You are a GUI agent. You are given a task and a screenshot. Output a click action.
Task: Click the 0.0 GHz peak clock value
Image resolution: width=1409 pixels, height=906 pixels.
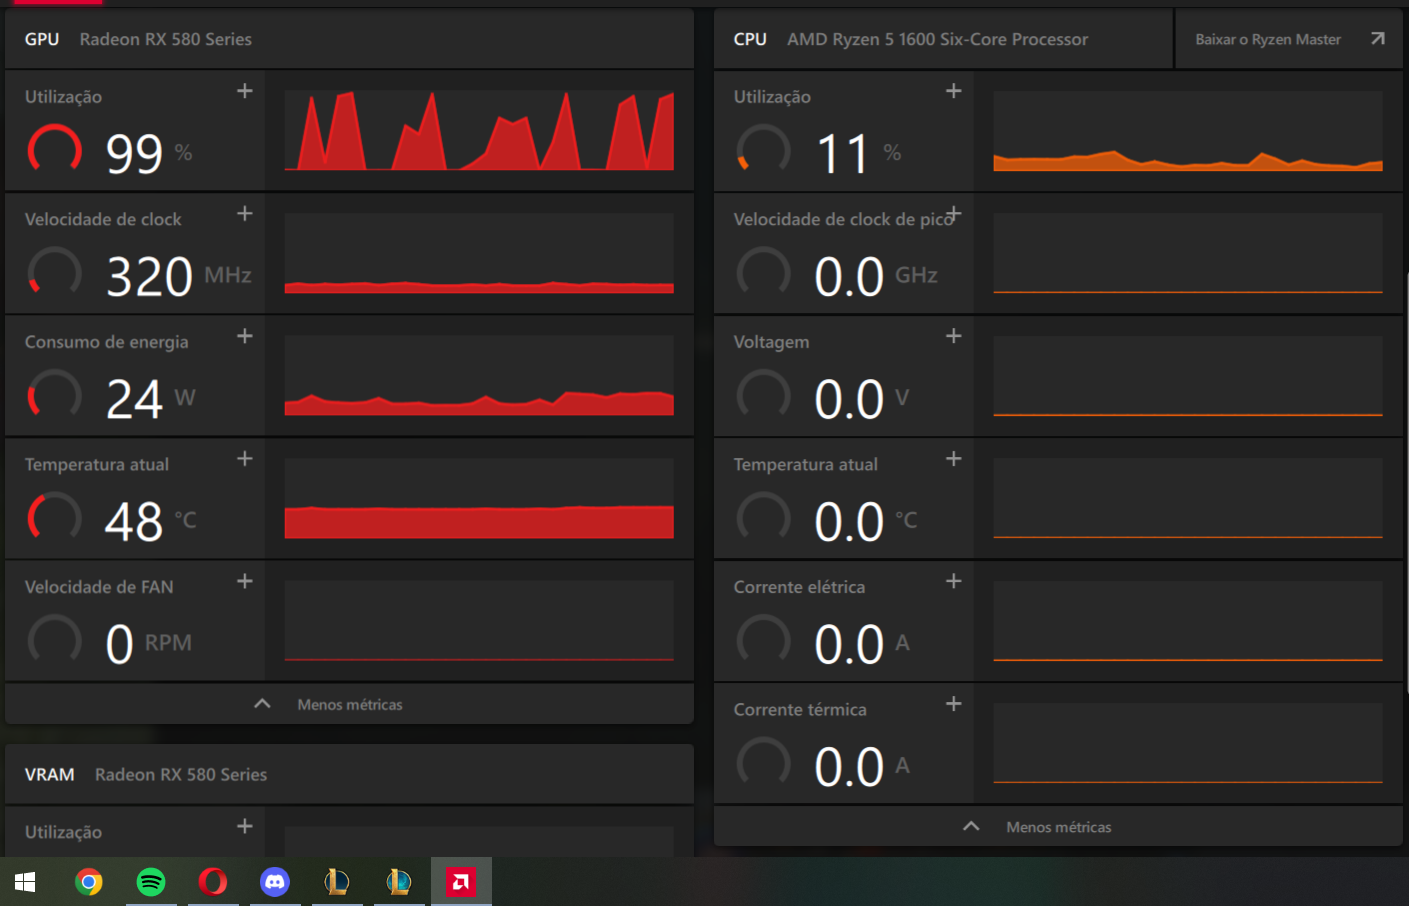(876, 276)
